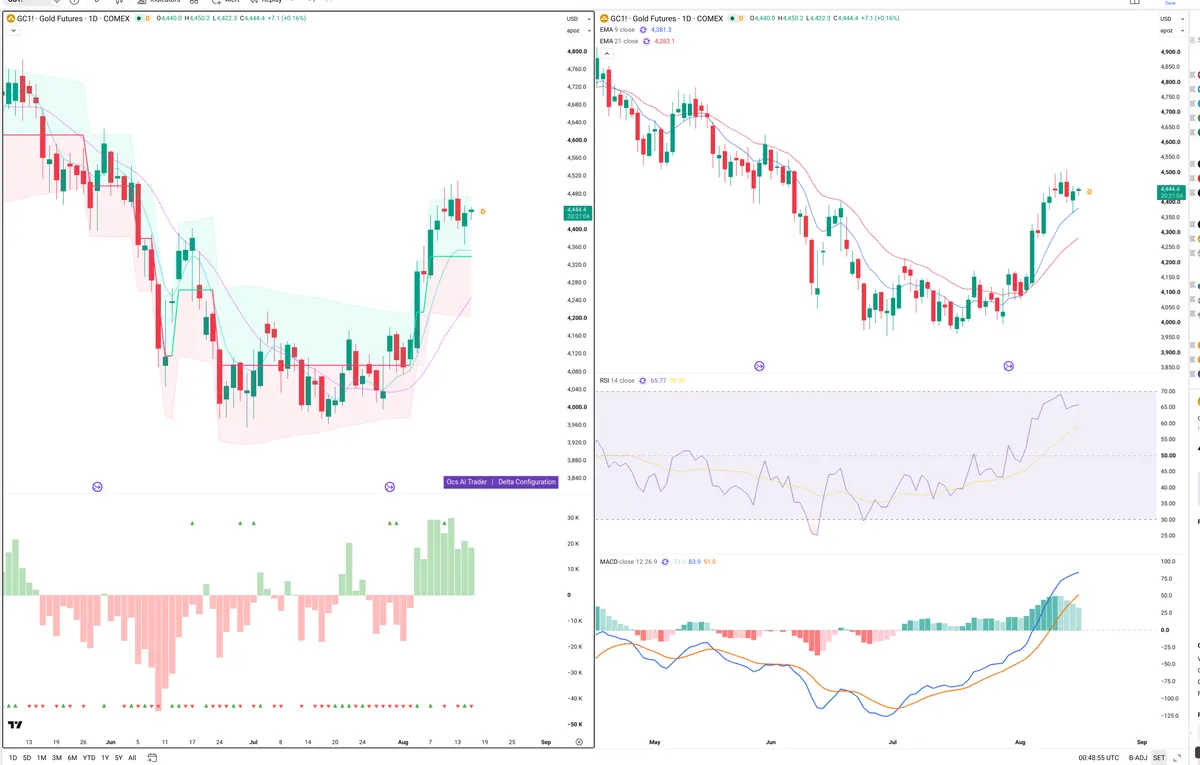Click the D marker beside last candle, right chart
Viewport: 1200px width, 765px height.
(x=1089, y=191)
